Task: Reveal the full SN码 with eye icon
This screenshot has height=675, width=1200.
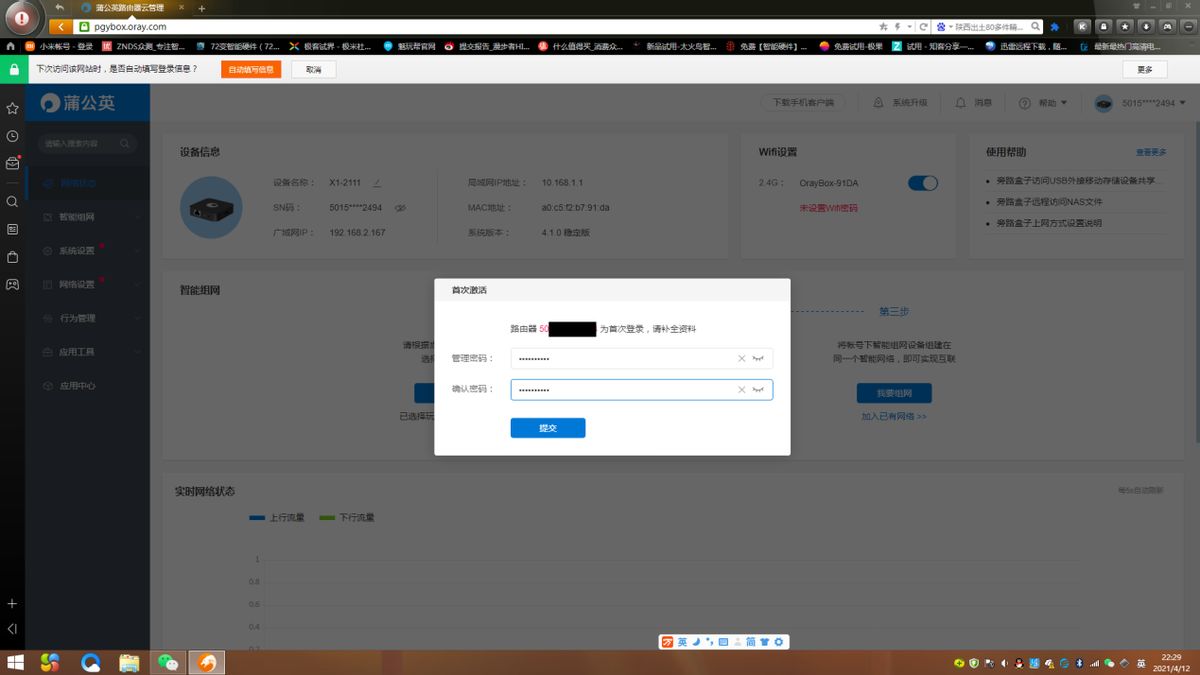Action: (x=400, y=208)
